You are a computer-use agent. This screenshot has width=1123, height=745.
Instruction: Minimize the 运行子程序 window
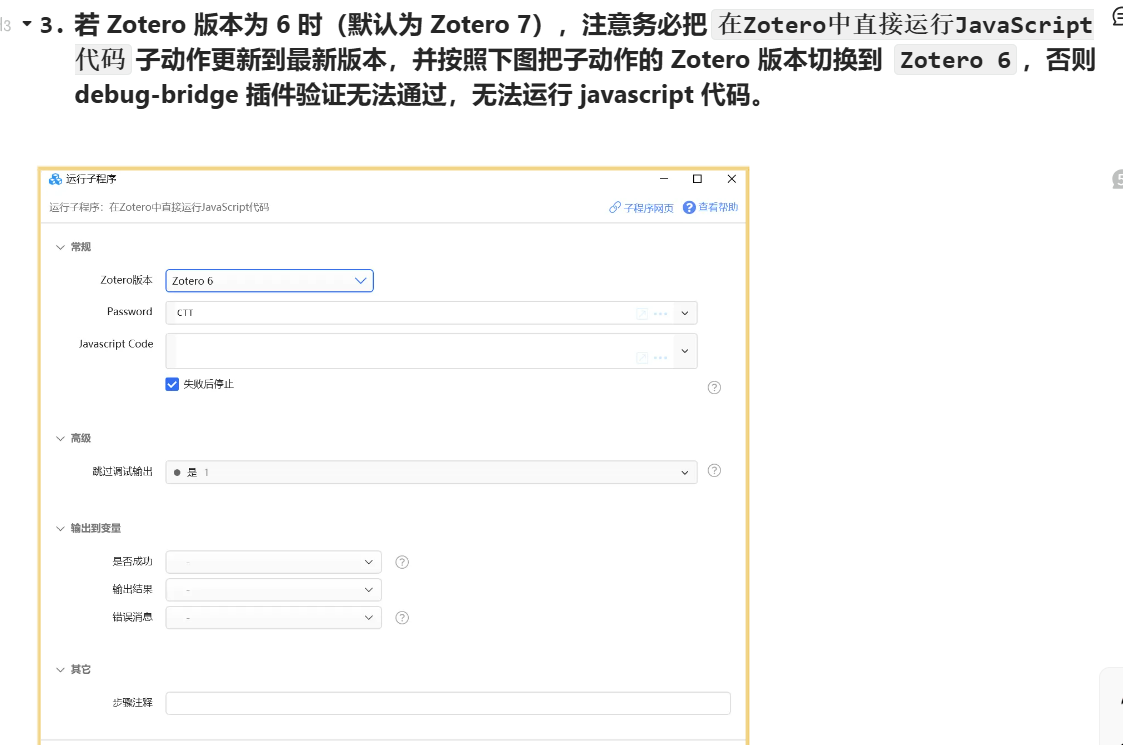click(664, 178)
